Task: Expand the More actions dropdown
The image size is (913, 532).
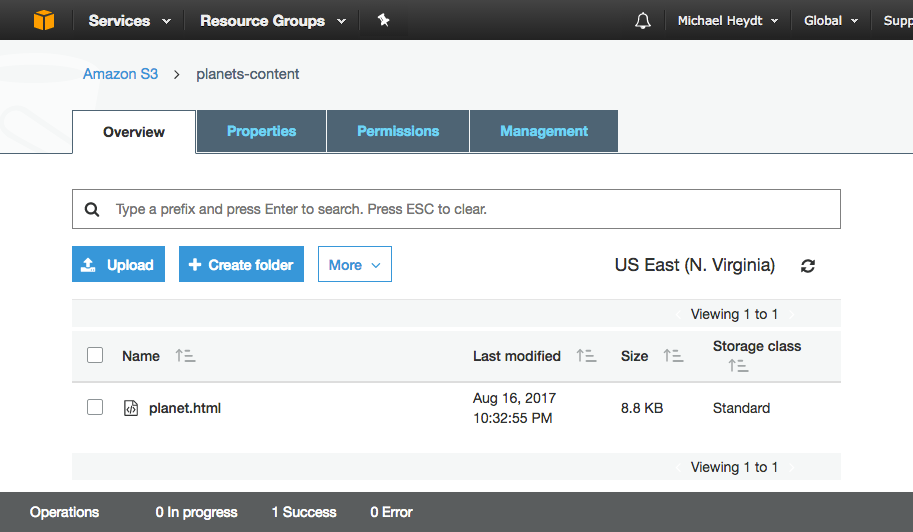Action: click(355, 264)
